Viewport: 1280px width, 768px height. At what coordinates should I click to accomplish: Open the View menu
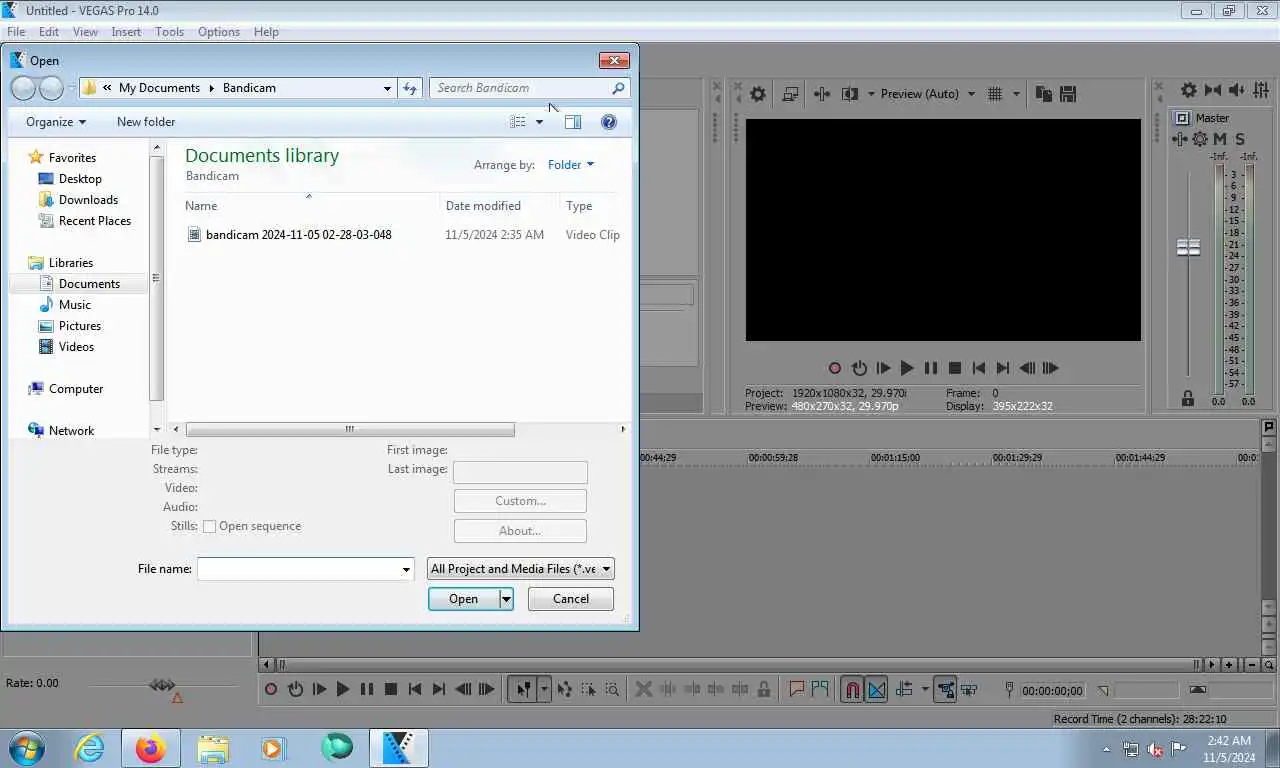point(85,32)
